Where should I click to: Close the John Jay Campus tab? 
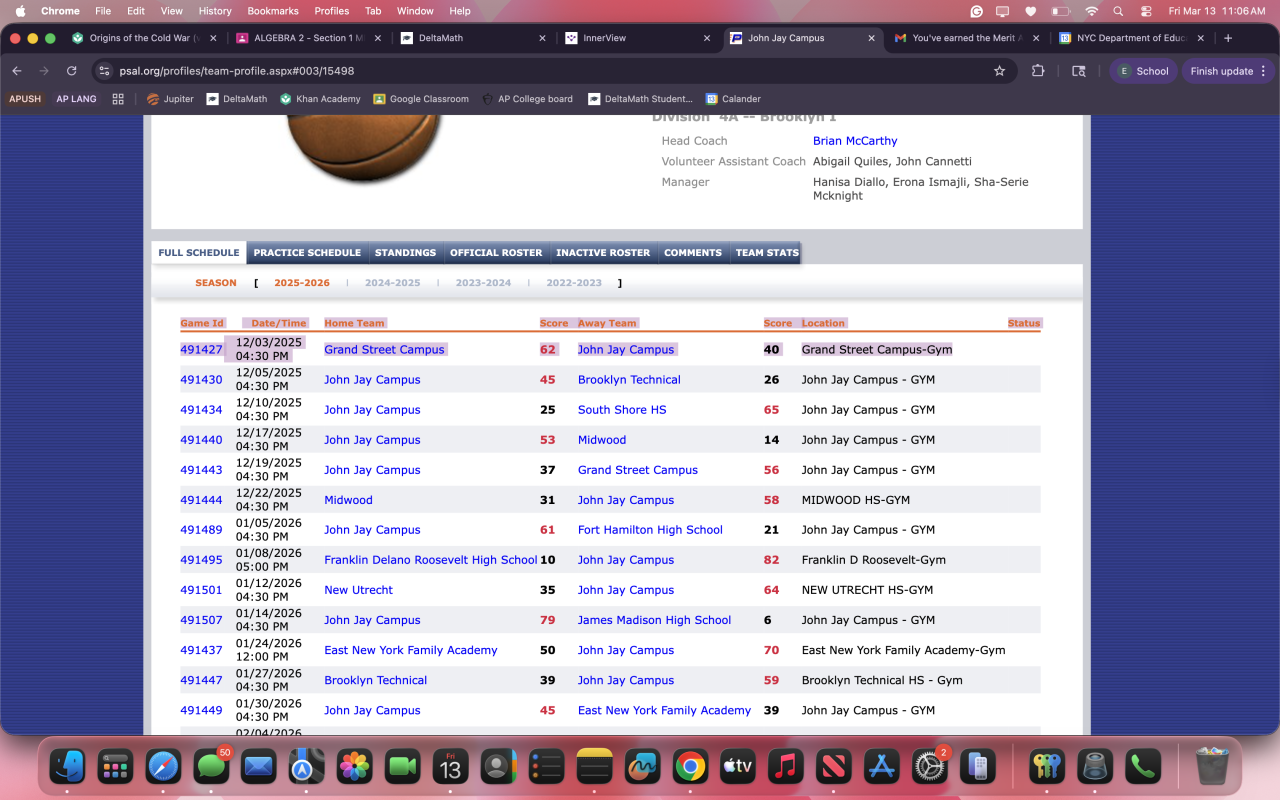click(x=871, y=38)
